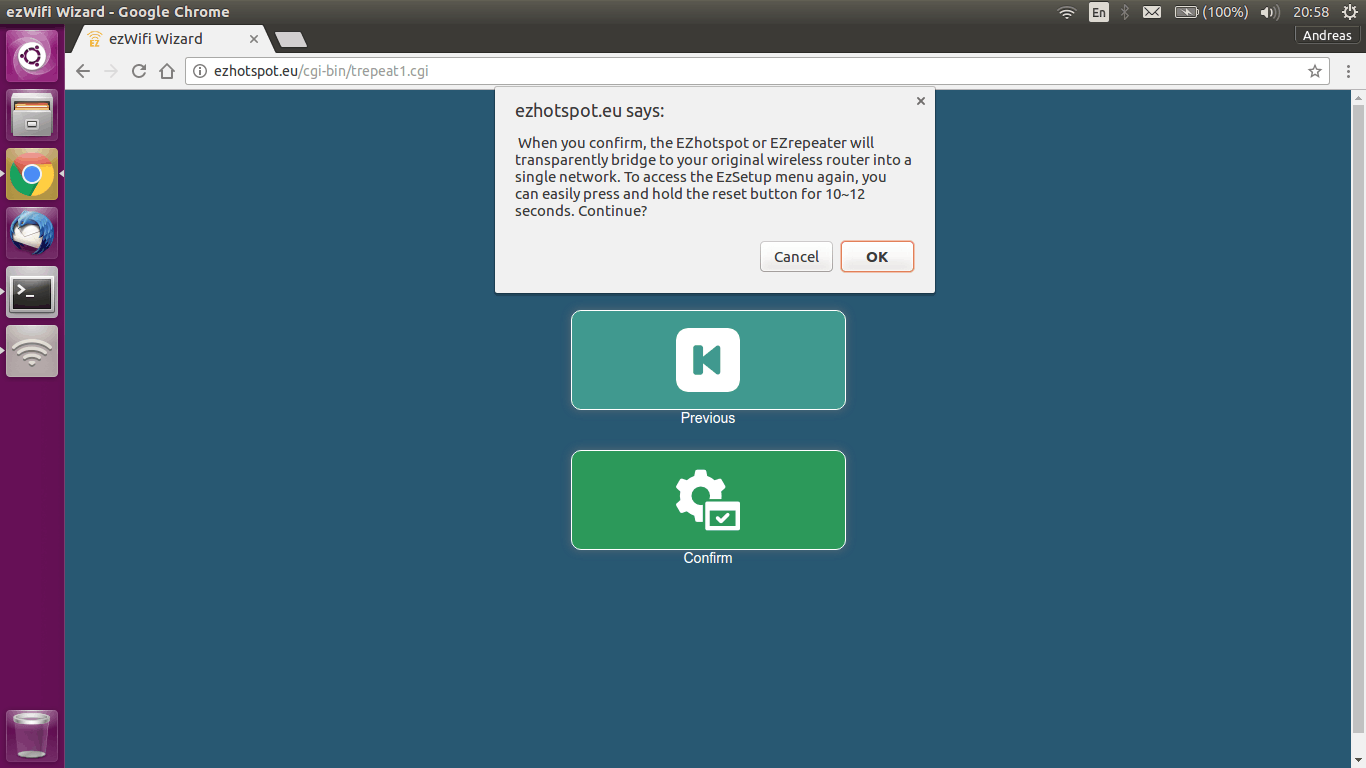Click the Previous button on page
The width and height of the screenshot is (1366, 768).
(x=708, y=360)
